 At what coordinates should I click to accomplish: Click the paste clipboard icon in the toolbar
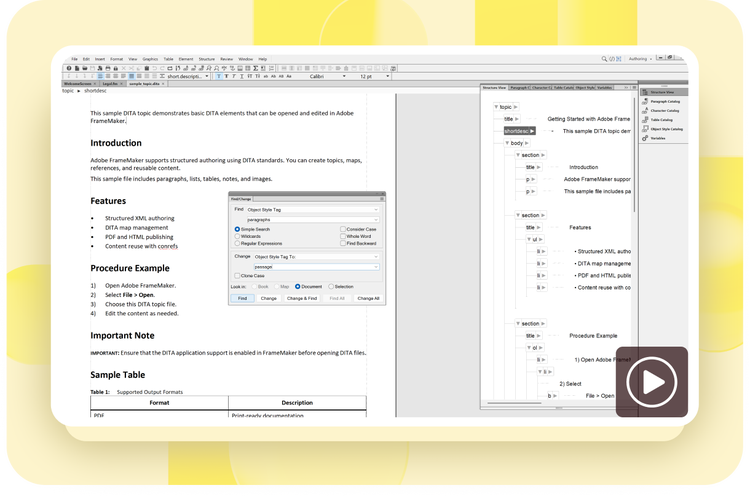click(146, 68)
